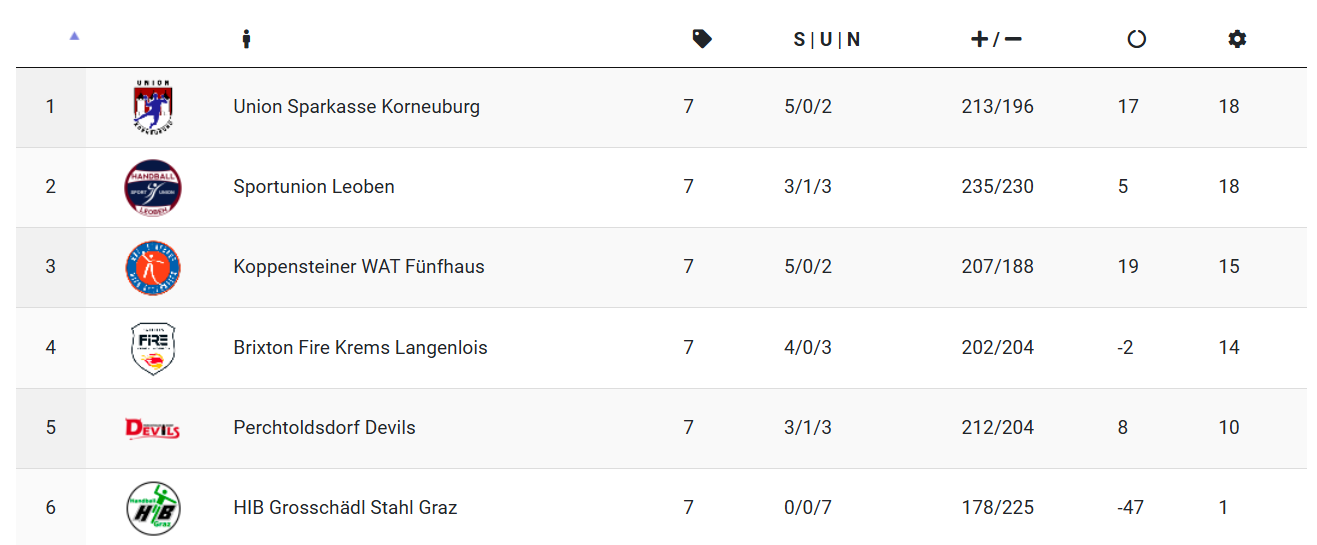Click the red Devils team logo
1317x545 pixels.
[x=153, y=428]
